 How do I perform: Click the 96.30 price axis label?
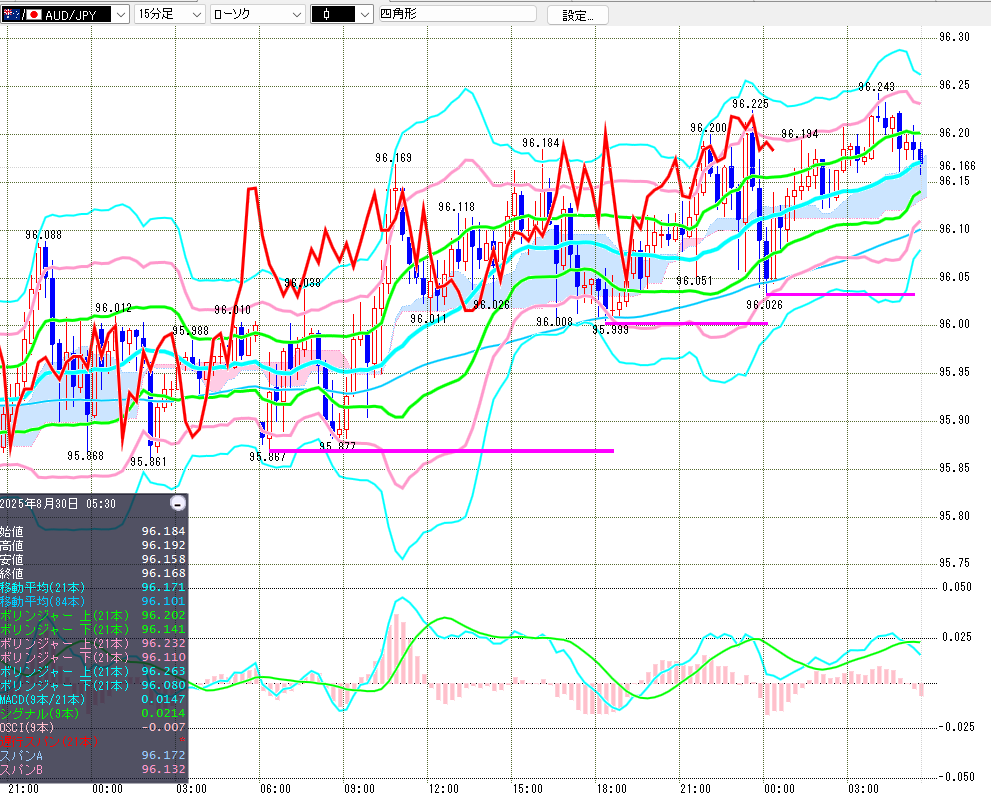954,37
